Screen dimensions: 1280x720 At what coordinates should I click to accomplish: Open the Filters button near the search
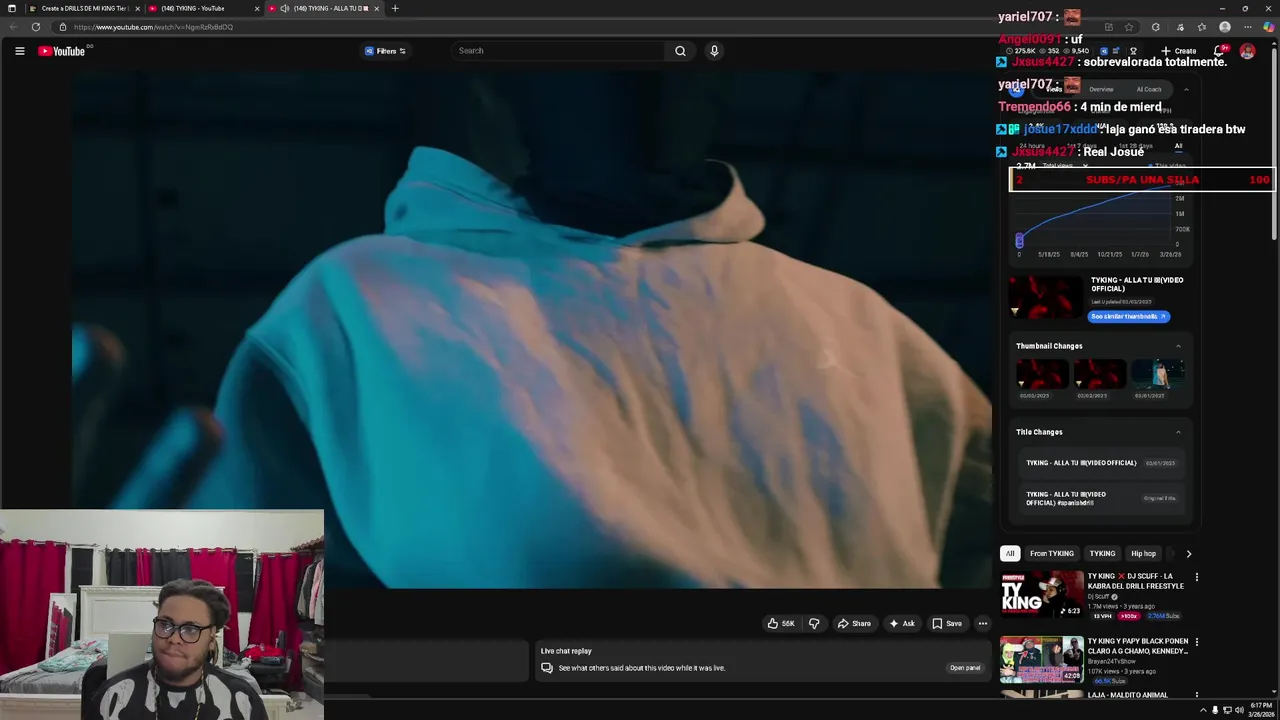(385, 51)
